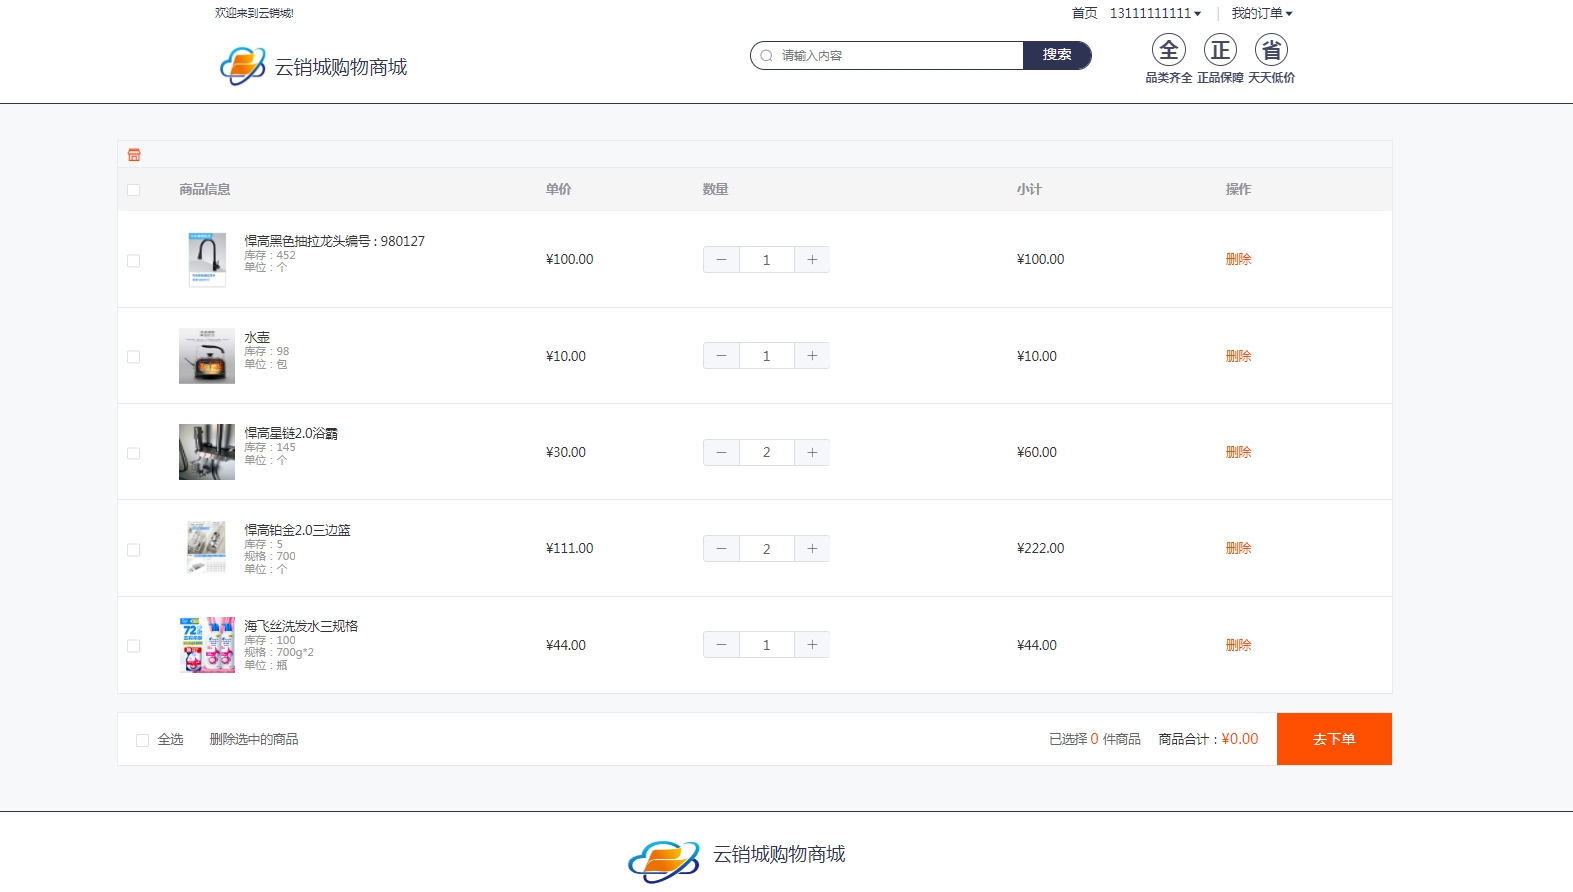Click the 正品保障 circle icon
This screenshot has height=892, width=1573.
coord(1220,50)
